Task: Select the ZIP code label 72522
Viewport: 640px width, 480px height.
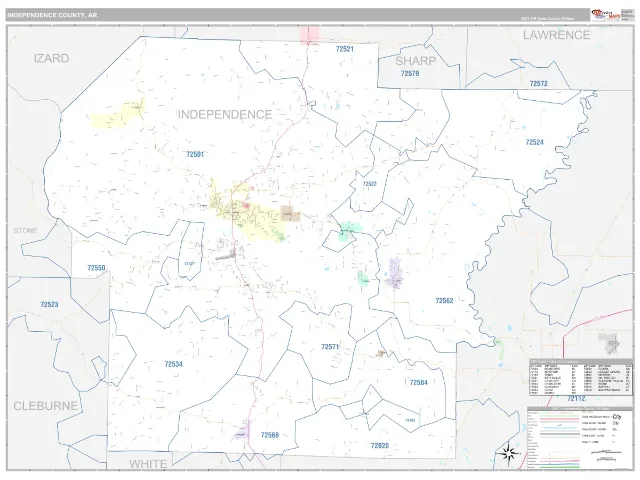Action: click(x=369, y=184)
